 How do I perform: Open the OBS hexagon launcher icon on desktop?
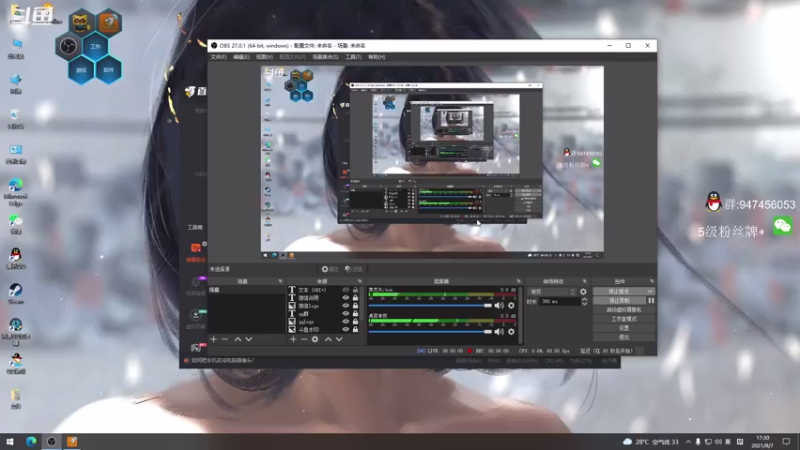pos(68,46)
